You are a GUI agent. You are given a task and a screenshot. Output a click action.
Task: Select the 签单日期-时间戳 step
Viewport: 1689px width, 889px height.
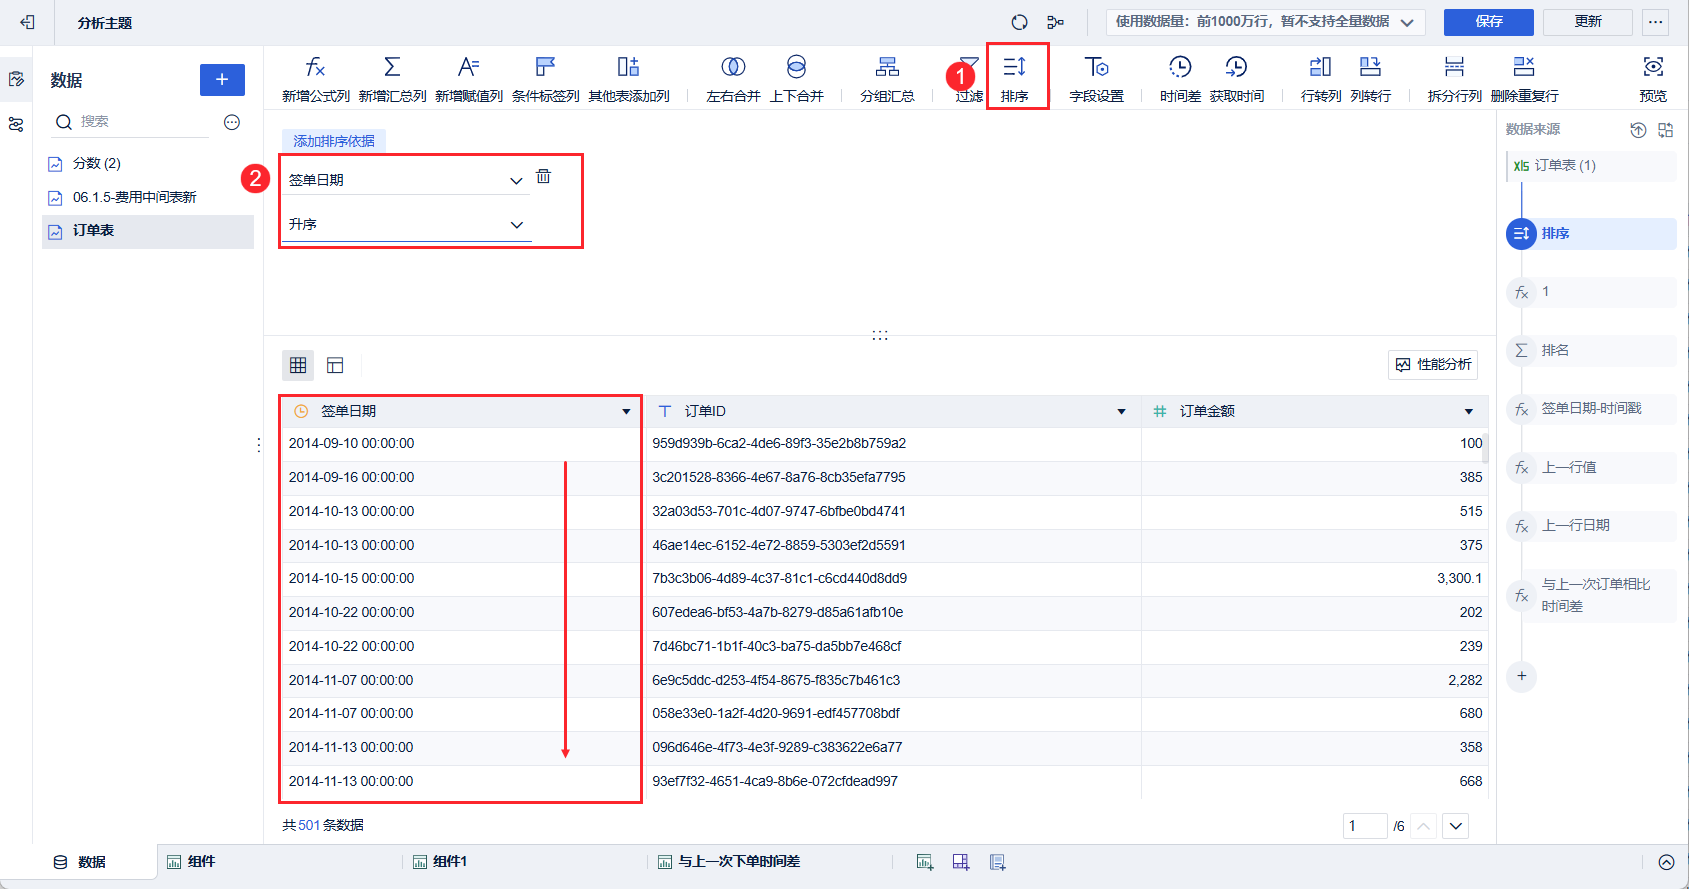1593,409
